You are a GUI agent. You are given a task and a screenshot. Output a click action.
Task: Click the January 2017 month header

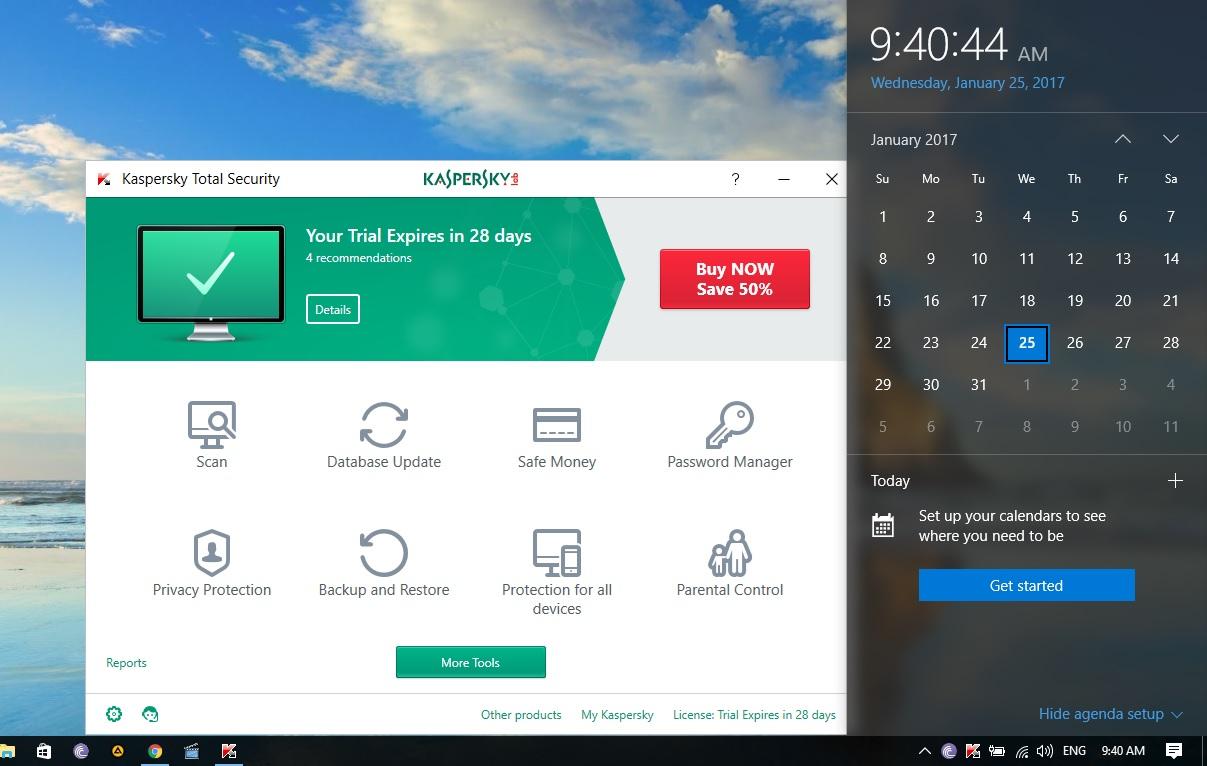(914, 140)
